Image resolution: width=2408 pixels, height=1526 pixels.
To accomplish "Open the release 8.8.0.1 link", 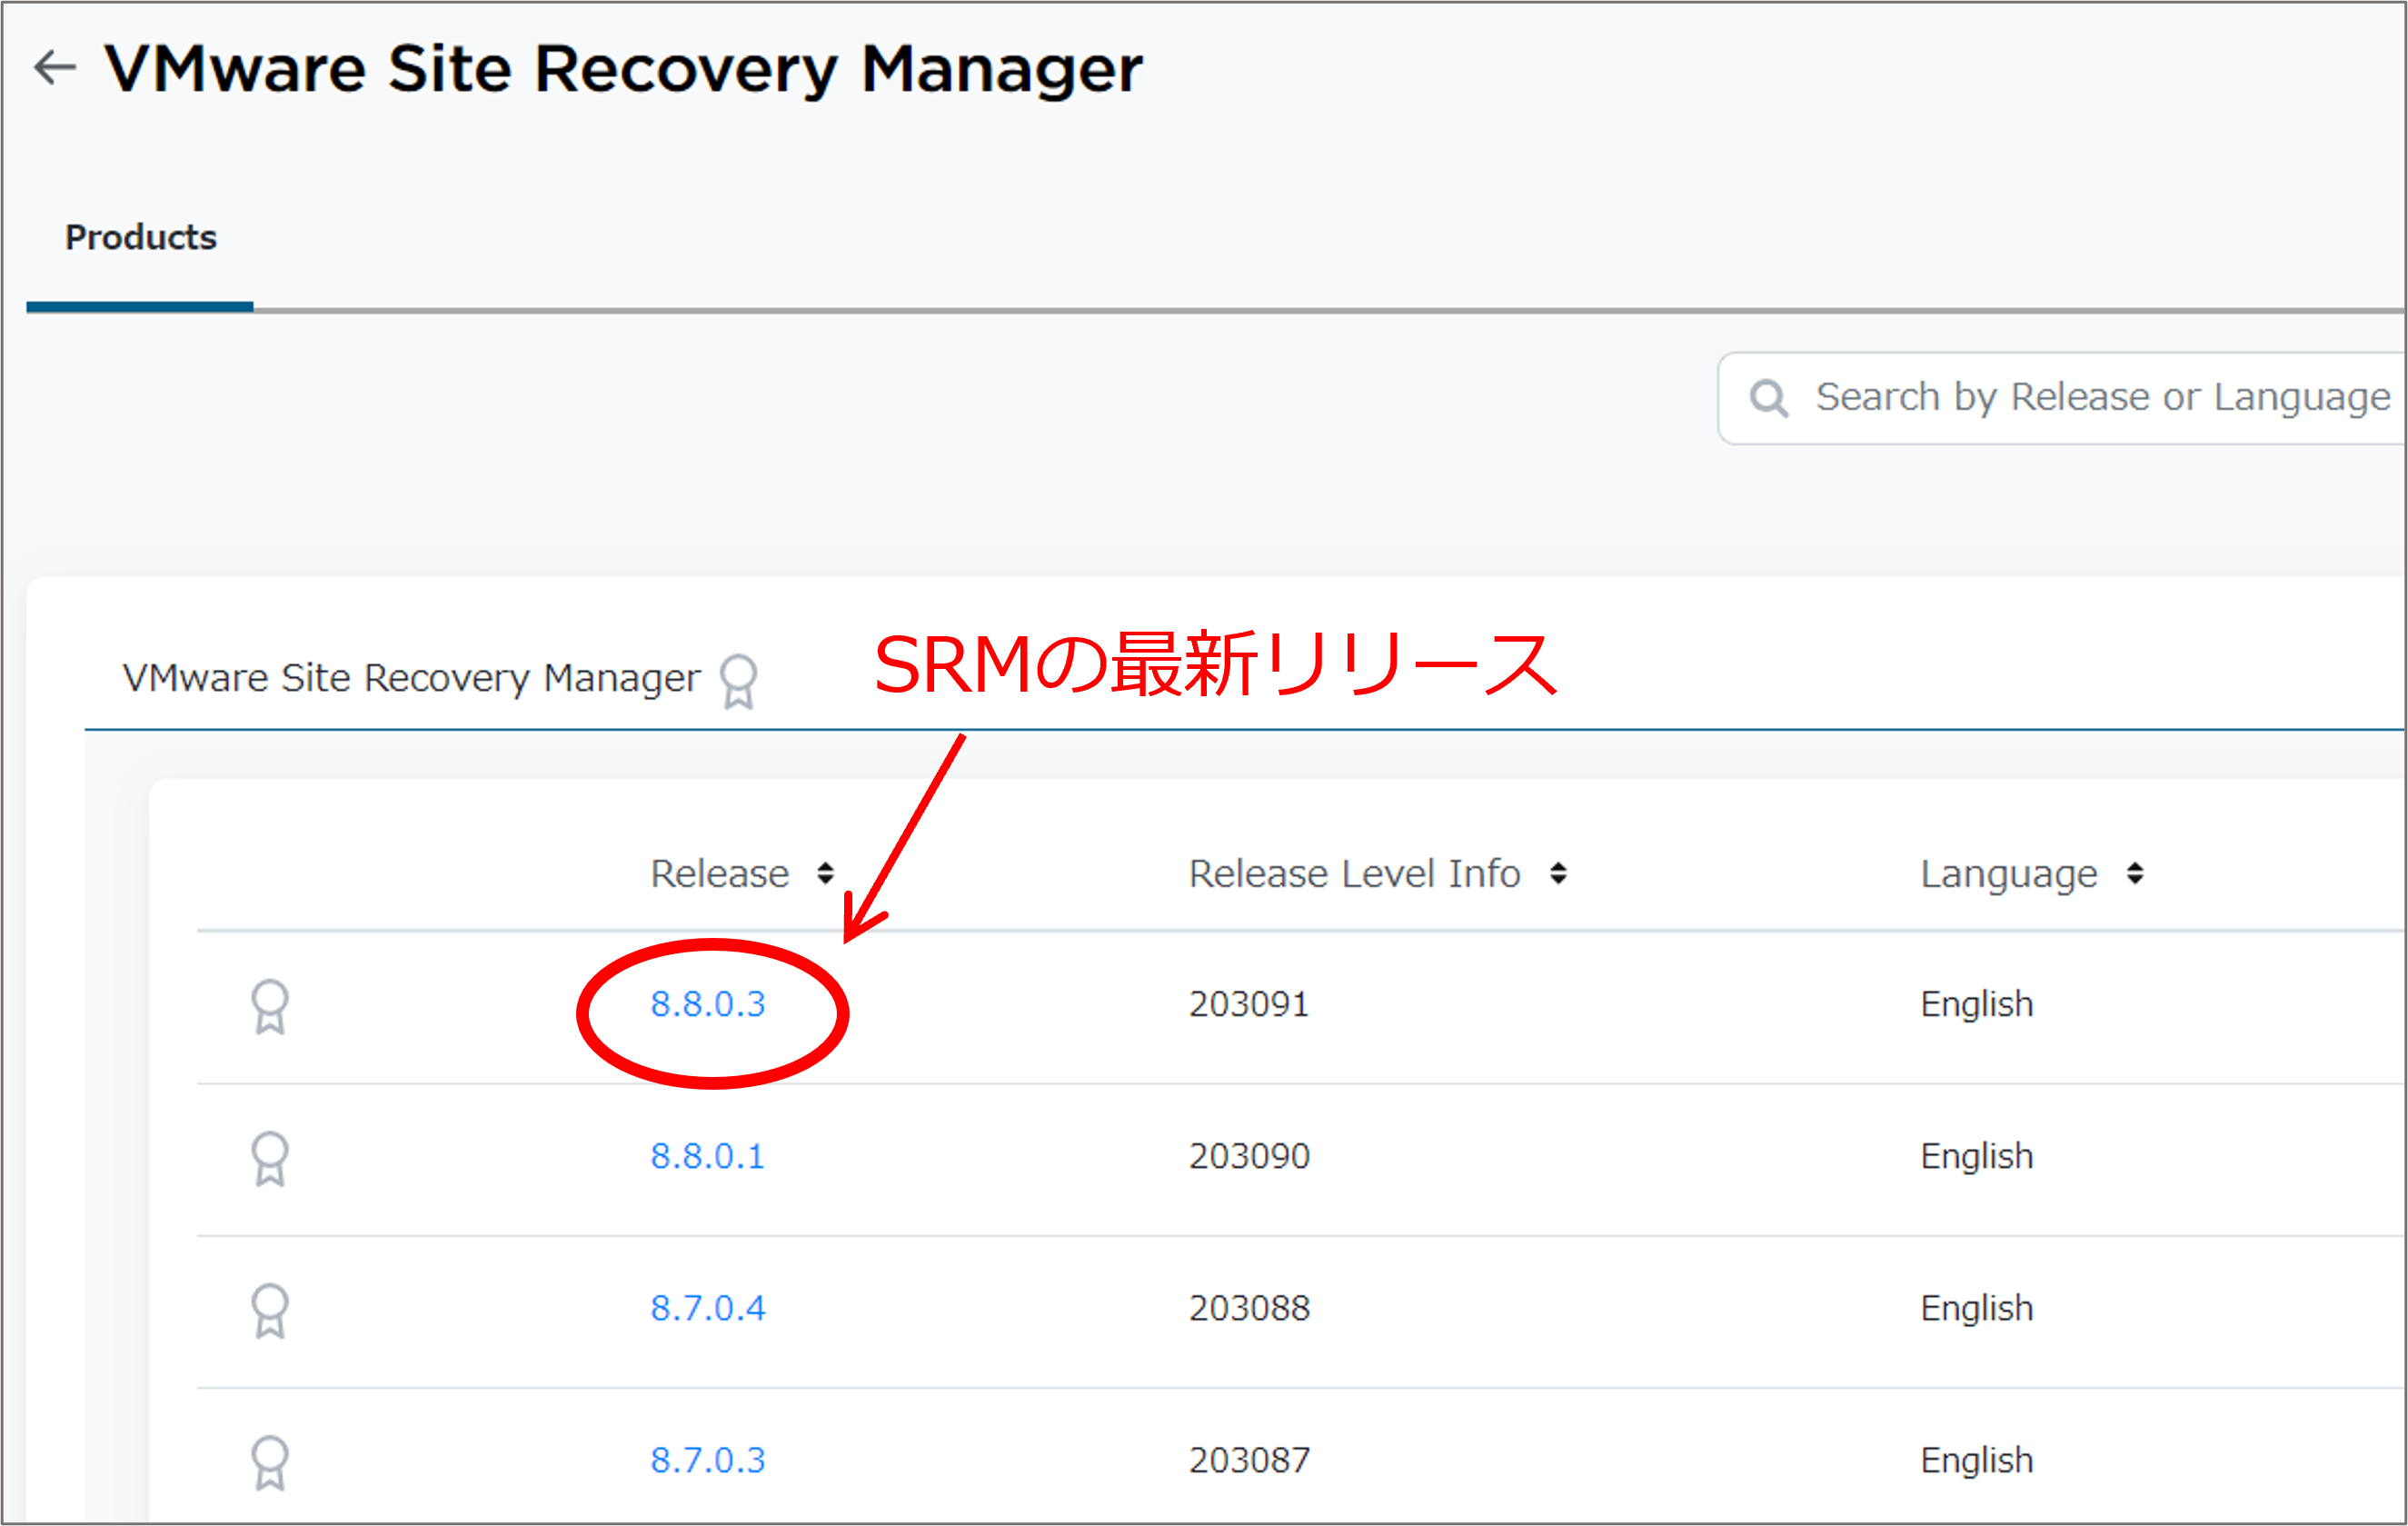I will click(x=708, y=1155).
